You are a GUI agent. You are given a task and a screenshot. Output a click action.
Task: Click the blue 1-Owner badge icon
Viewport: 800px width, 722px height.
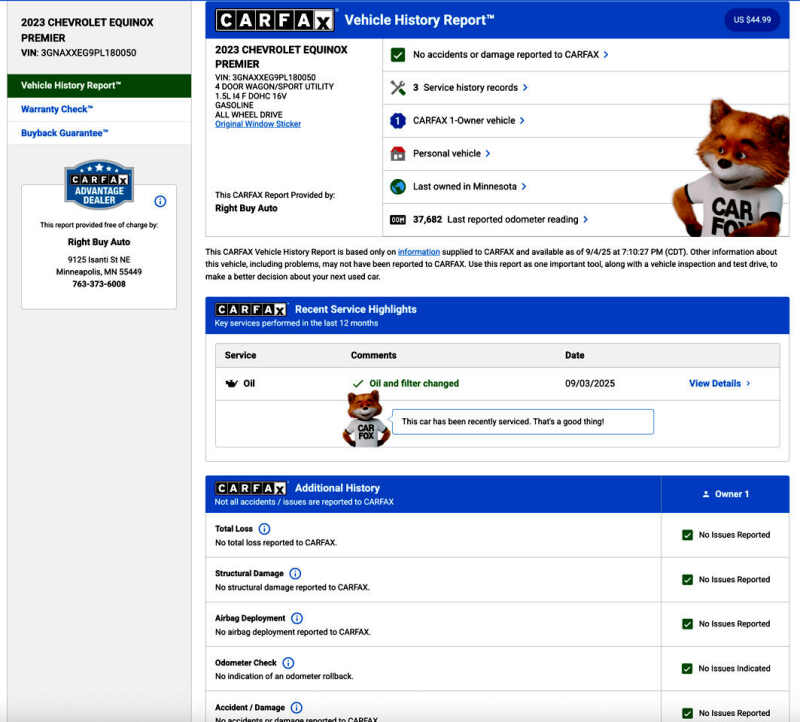click(398, 120)
